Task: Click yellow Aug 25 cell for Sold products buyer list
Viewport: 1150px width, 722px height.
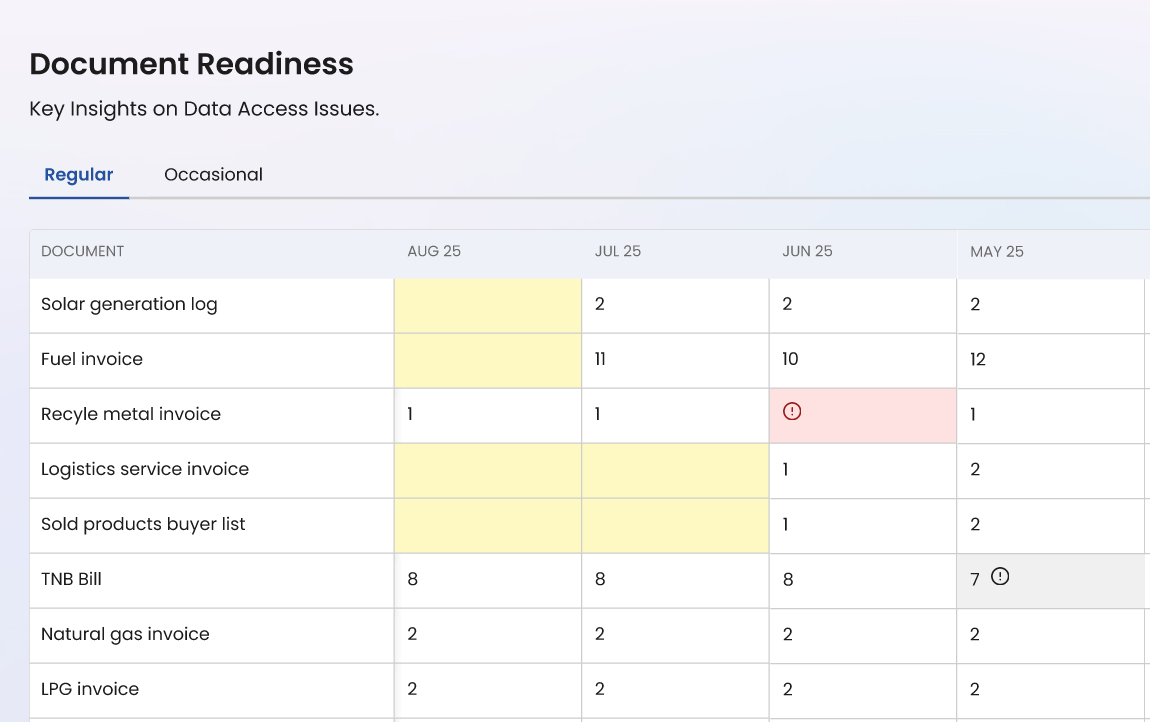Action: [x=488, y=525]
